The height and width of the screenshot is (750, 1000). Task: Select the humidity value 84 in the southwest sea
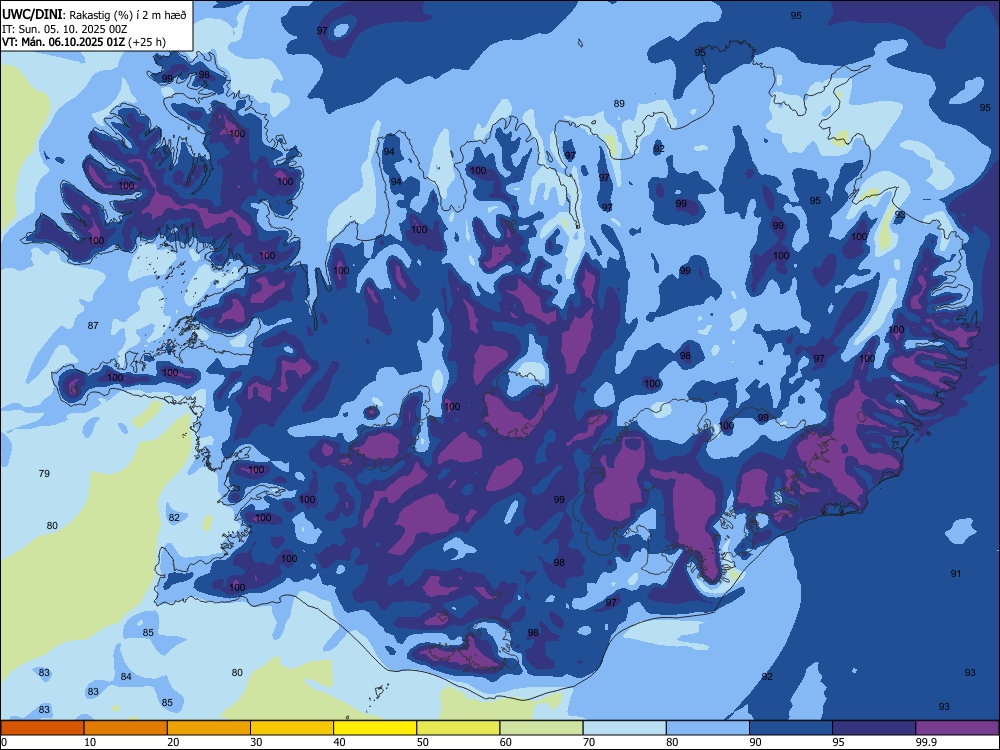point(126,676)
